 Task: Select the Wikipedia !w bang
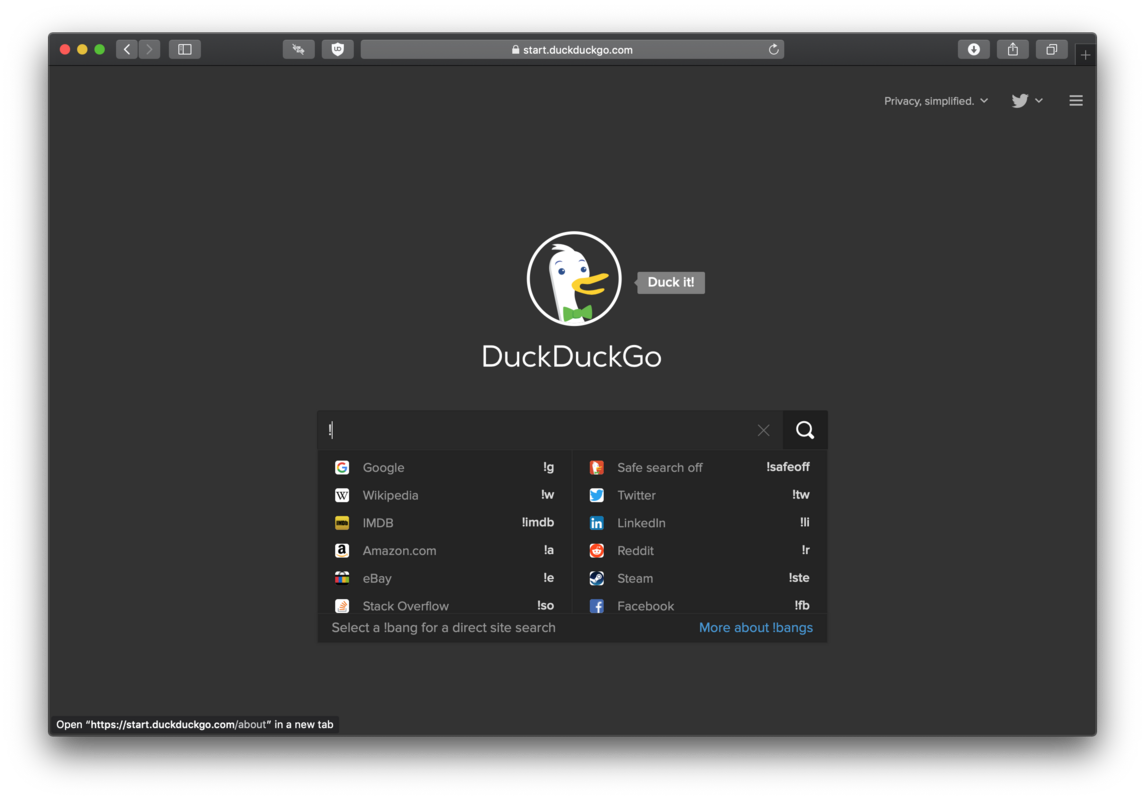(x=445, y=495)
